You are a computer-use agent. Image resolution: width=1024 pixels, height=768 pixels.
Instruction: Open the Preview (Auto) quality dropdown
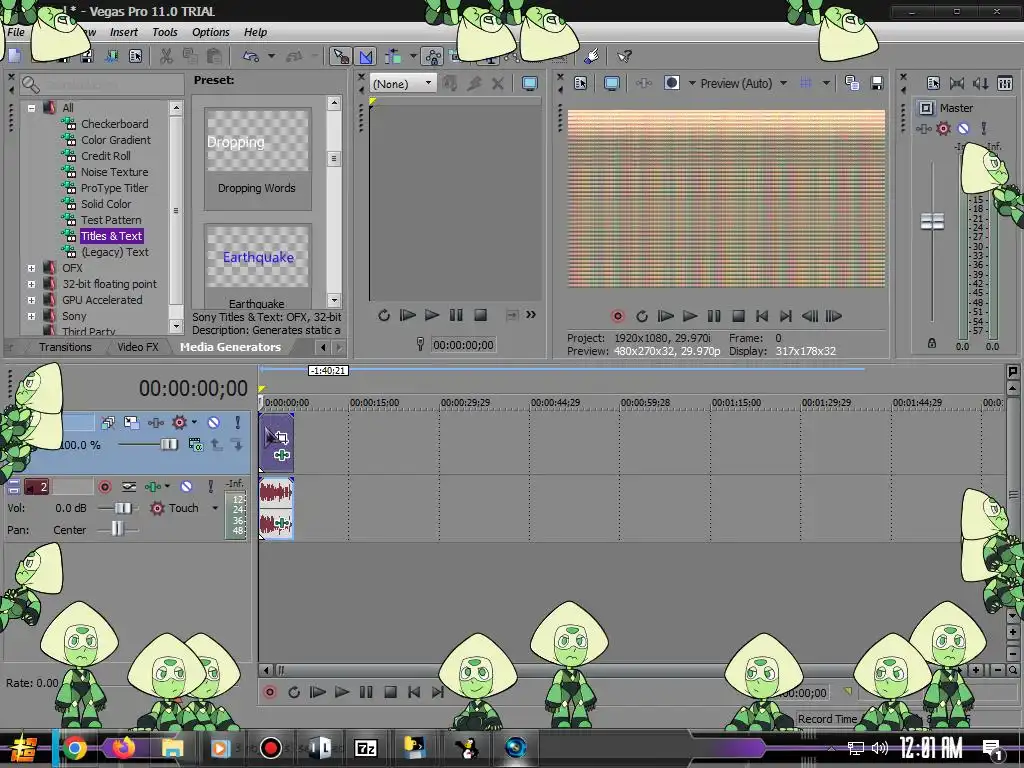783,83
